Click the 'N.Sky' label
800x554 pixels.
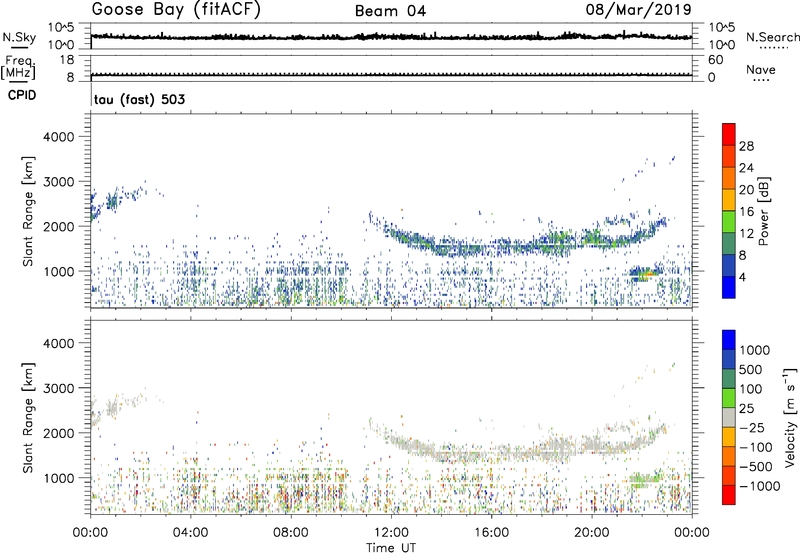pyautogui.click(x=19, y=37)
